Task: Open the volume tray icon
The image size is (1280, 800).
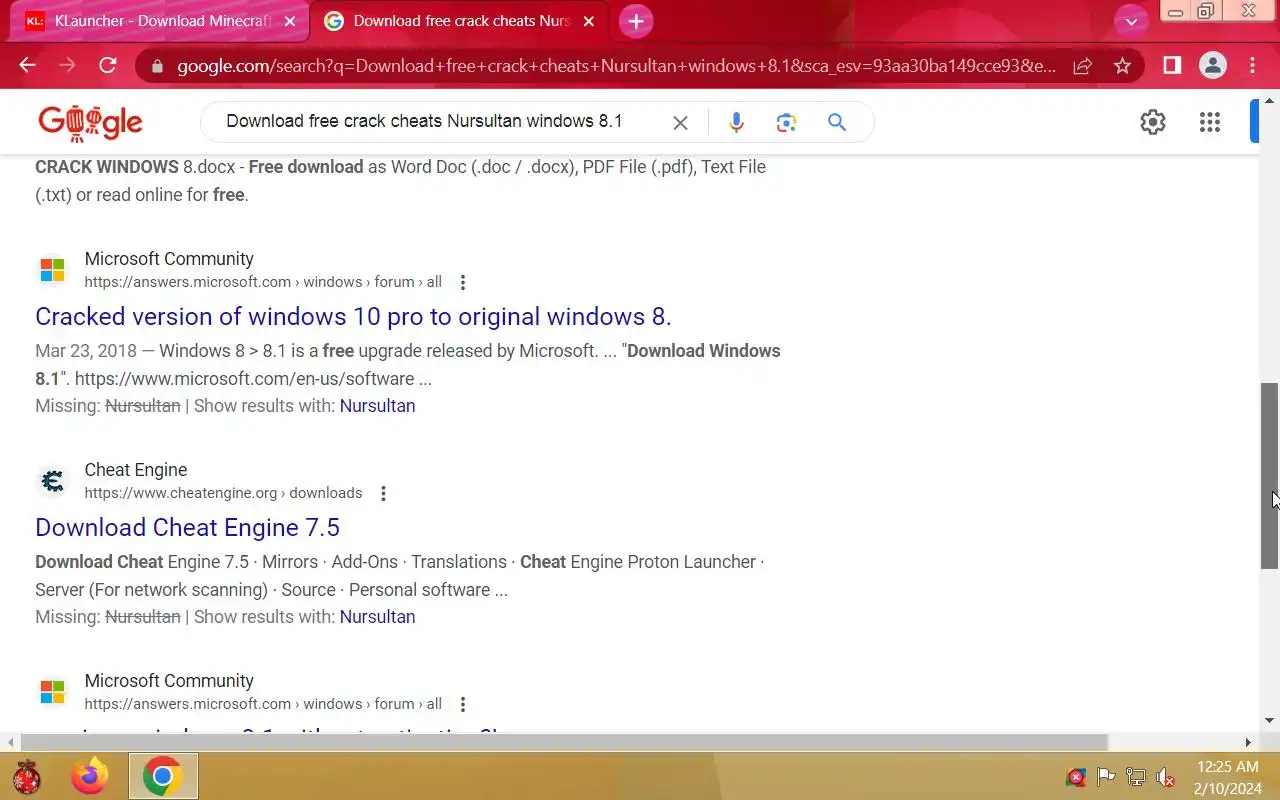Action: click(x=1165, y=777)
